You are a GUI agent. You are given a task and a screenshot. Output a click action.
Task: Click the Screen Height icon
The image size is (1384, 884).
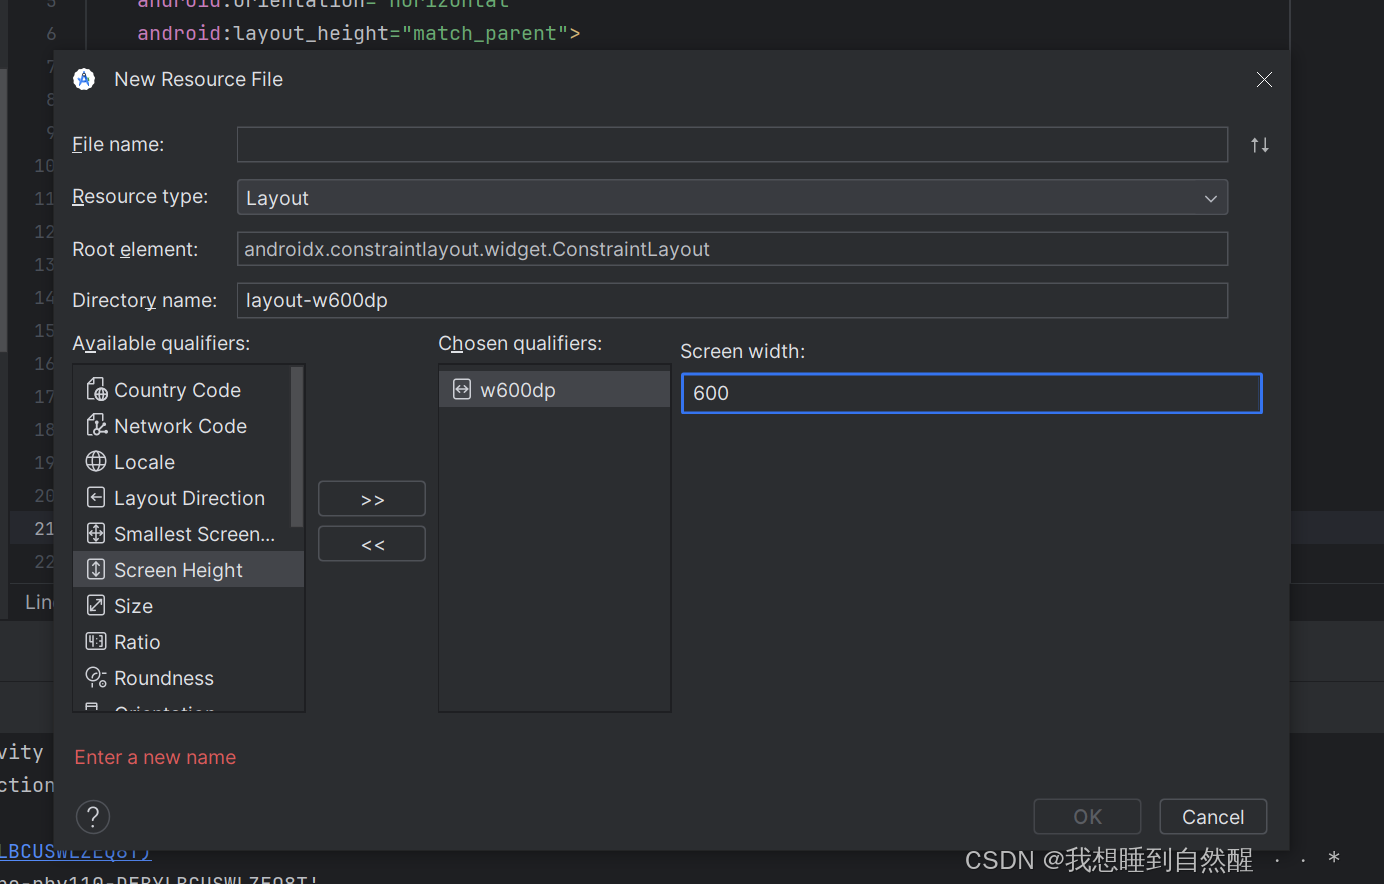tap(96, 569)
